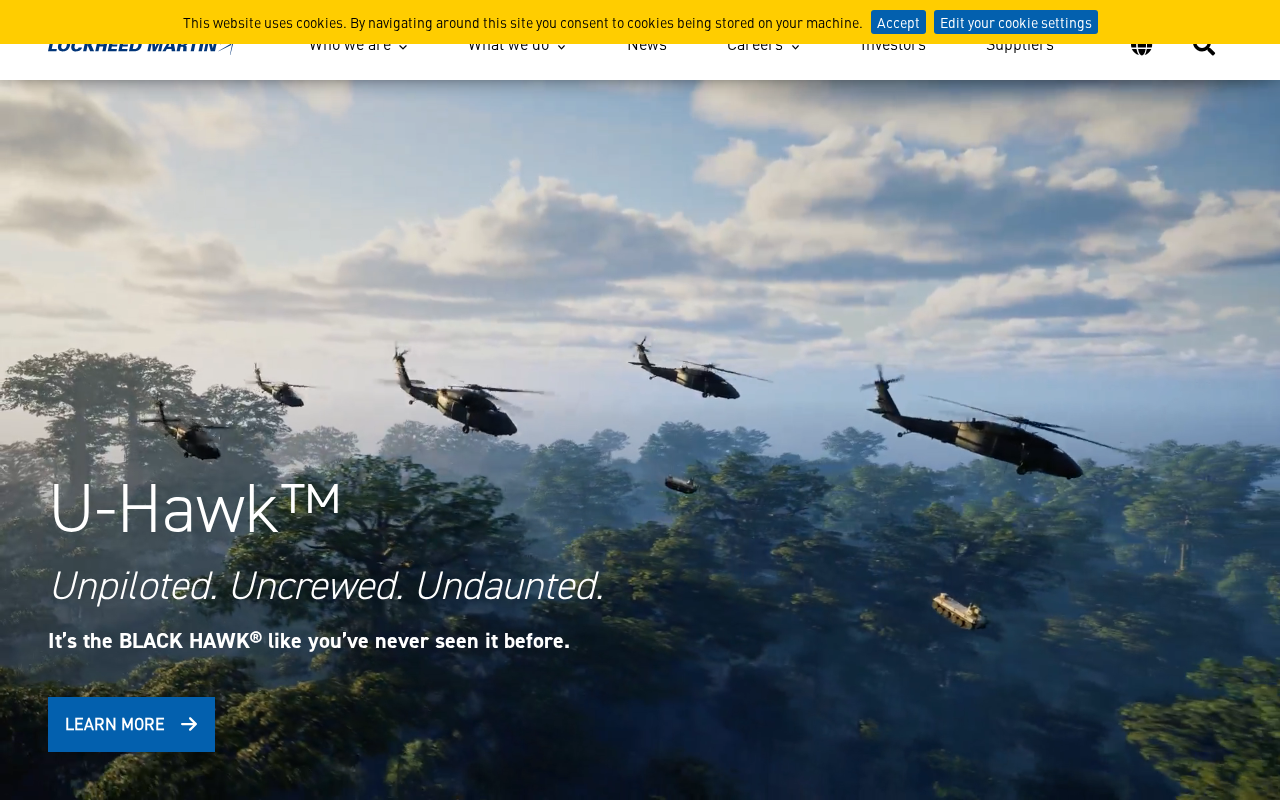Open the search magnifier icon
The width and height of the screenshot is (1280, 800).
1204,46
